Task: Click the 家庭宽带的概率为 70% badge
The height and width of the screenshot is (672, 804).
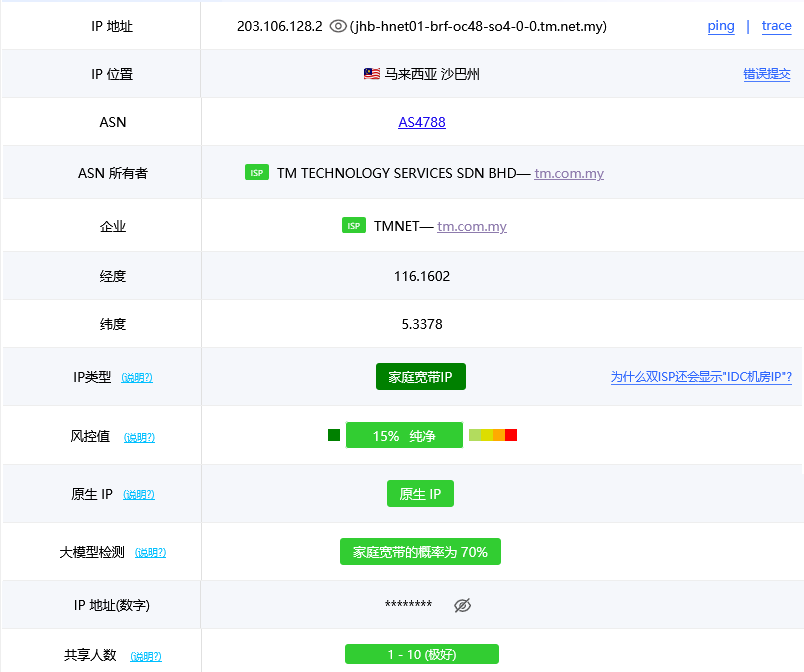Action: coord(420,552)
